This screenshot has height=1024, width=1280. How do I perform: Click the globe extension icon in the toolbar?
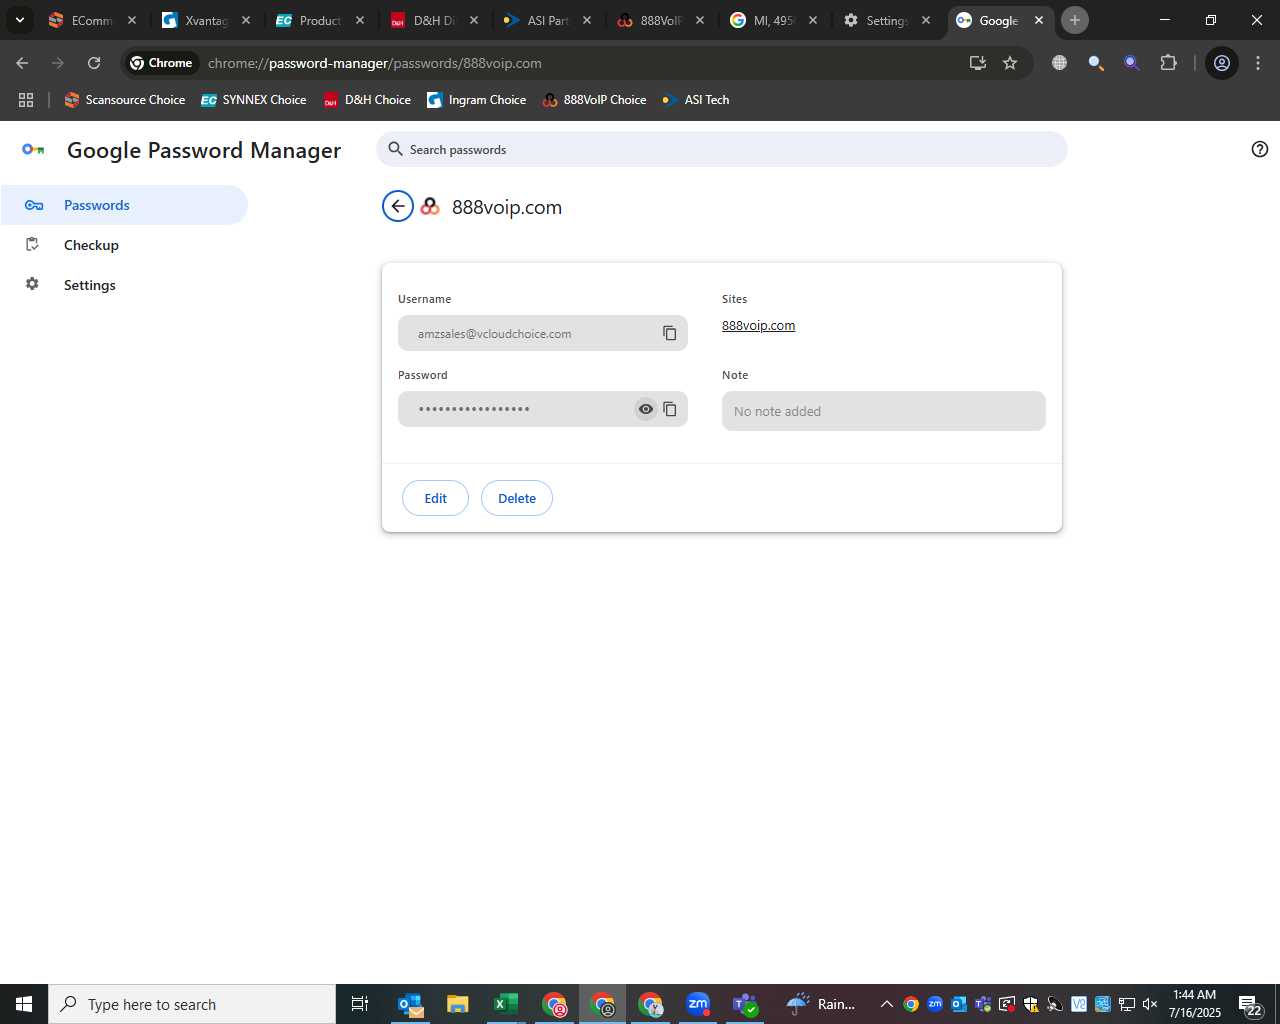[x=1060, y=63]
